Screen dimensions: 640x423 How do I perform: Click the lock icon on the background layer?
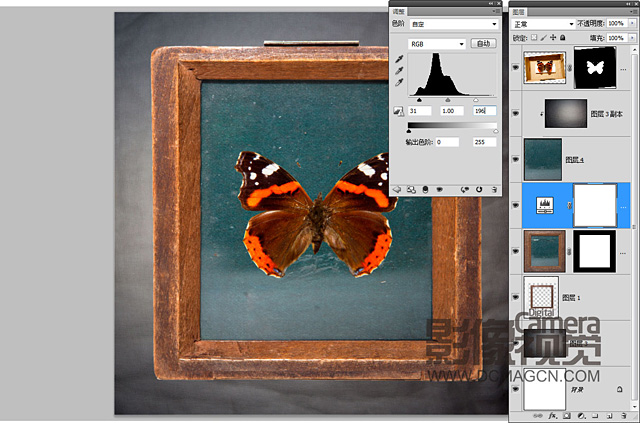(x=620, y=389)
